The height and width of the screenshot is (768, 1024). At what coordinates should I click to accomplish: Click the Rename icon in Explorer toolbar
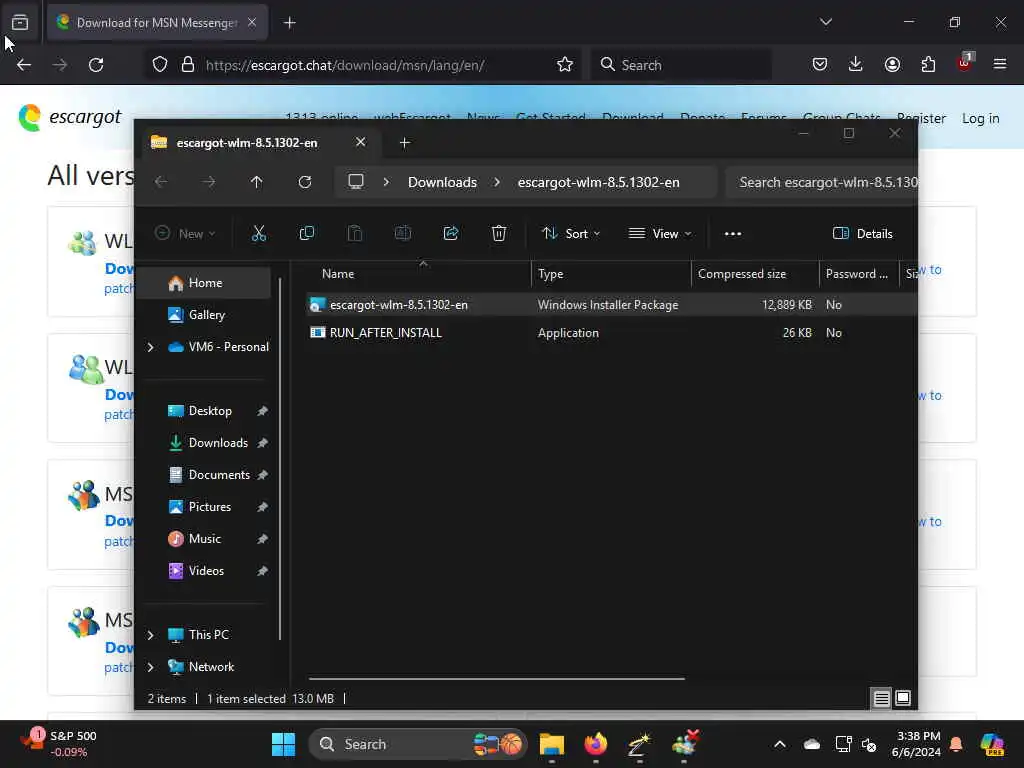pyautogui.click(x=403, y=233)
